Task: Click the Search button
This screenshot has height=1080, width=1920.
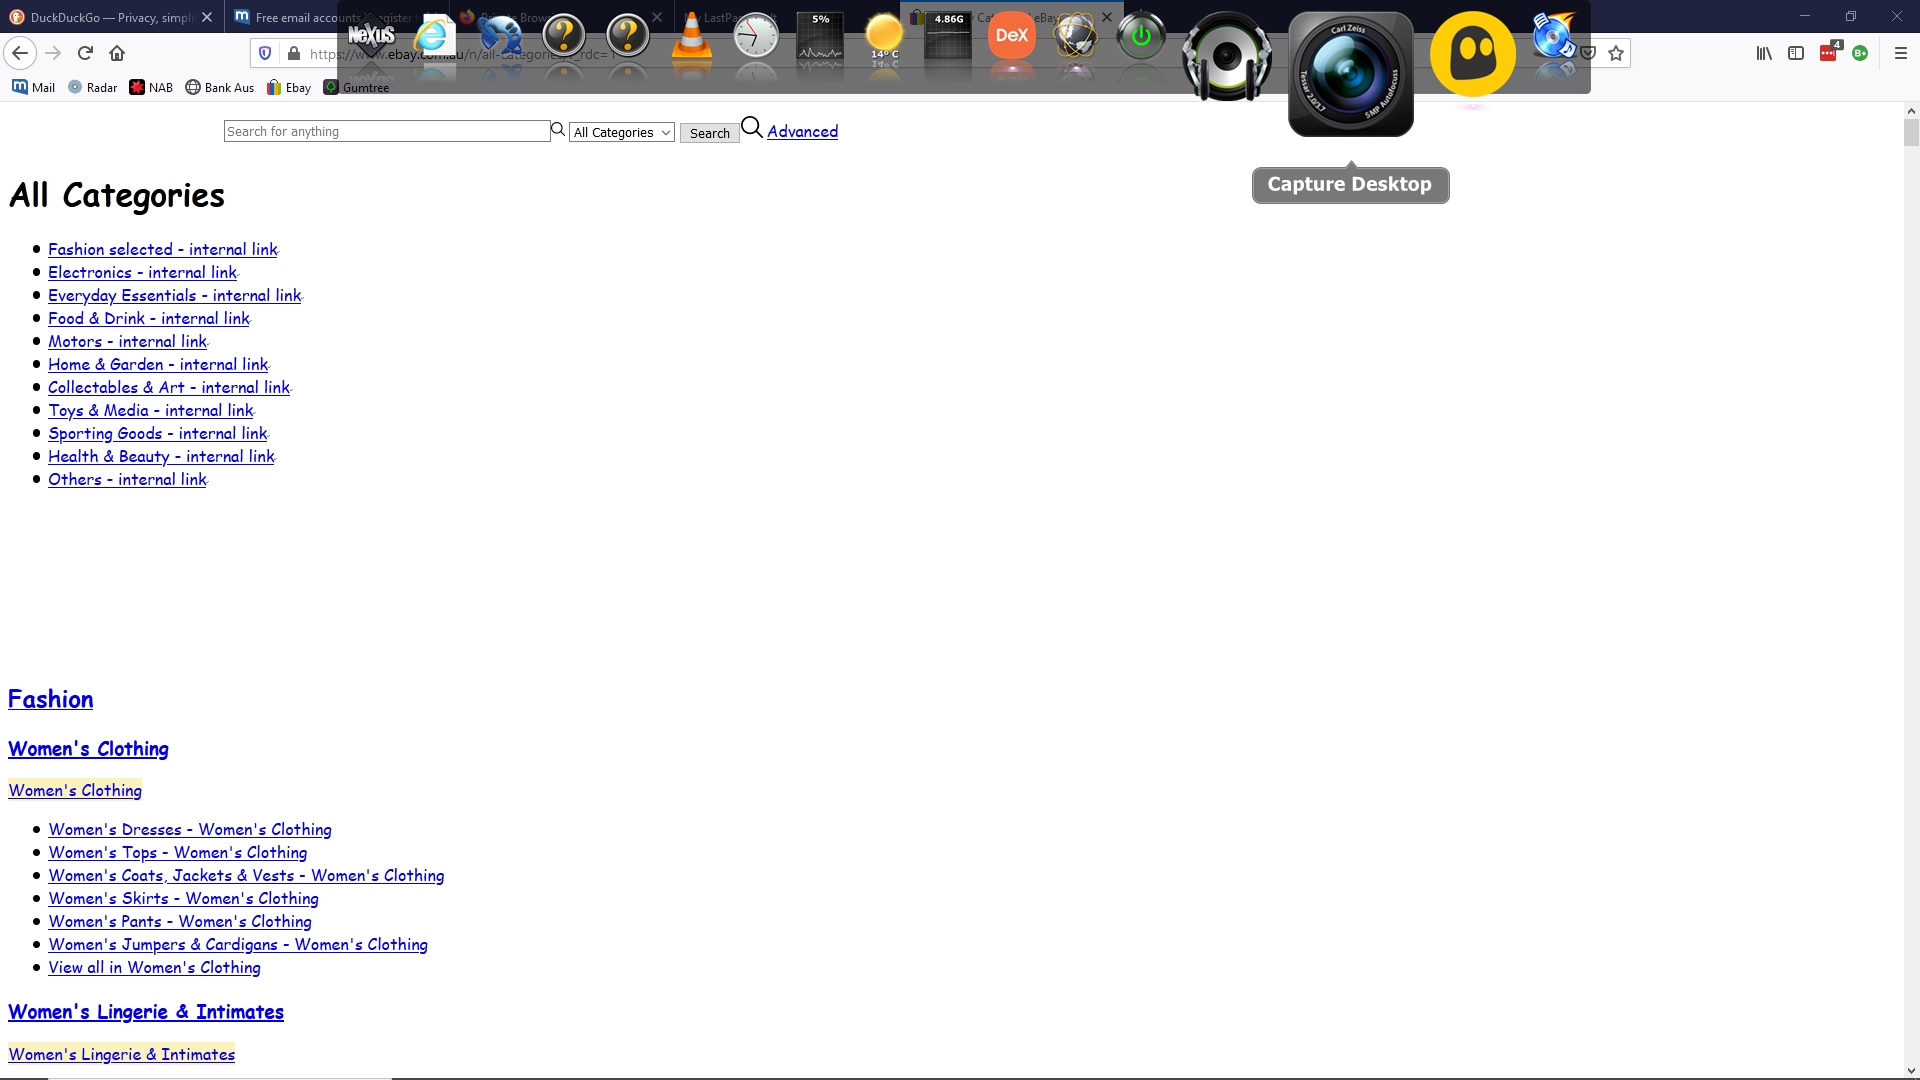Action: (x=709, y=133)
